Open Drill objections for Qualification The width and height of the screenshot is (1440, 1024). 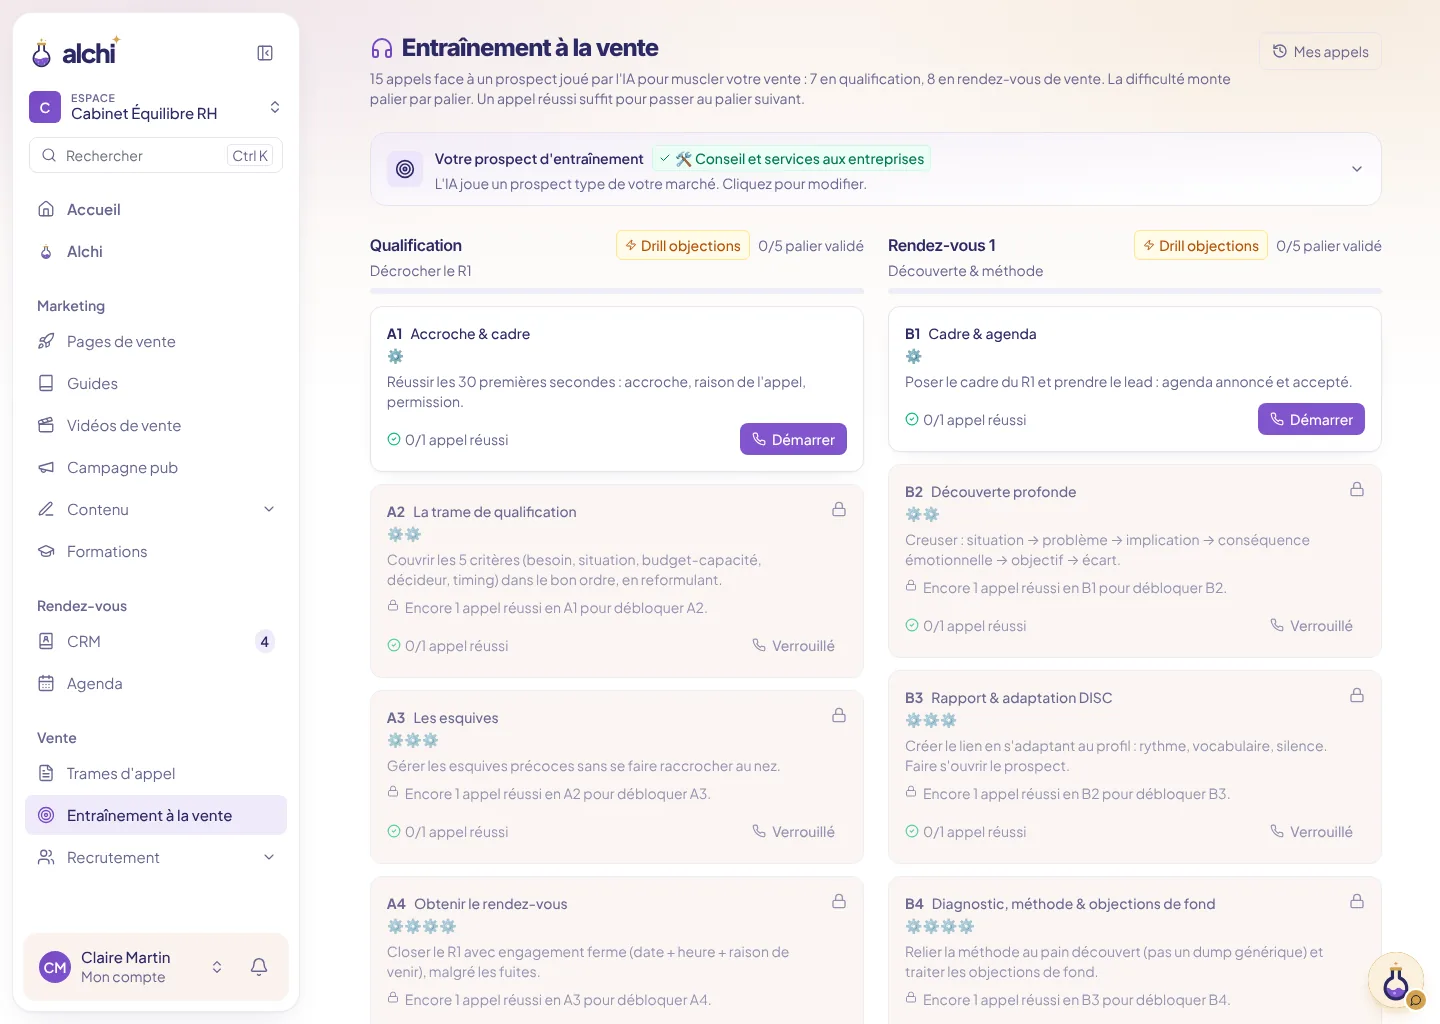coord(683,246)
